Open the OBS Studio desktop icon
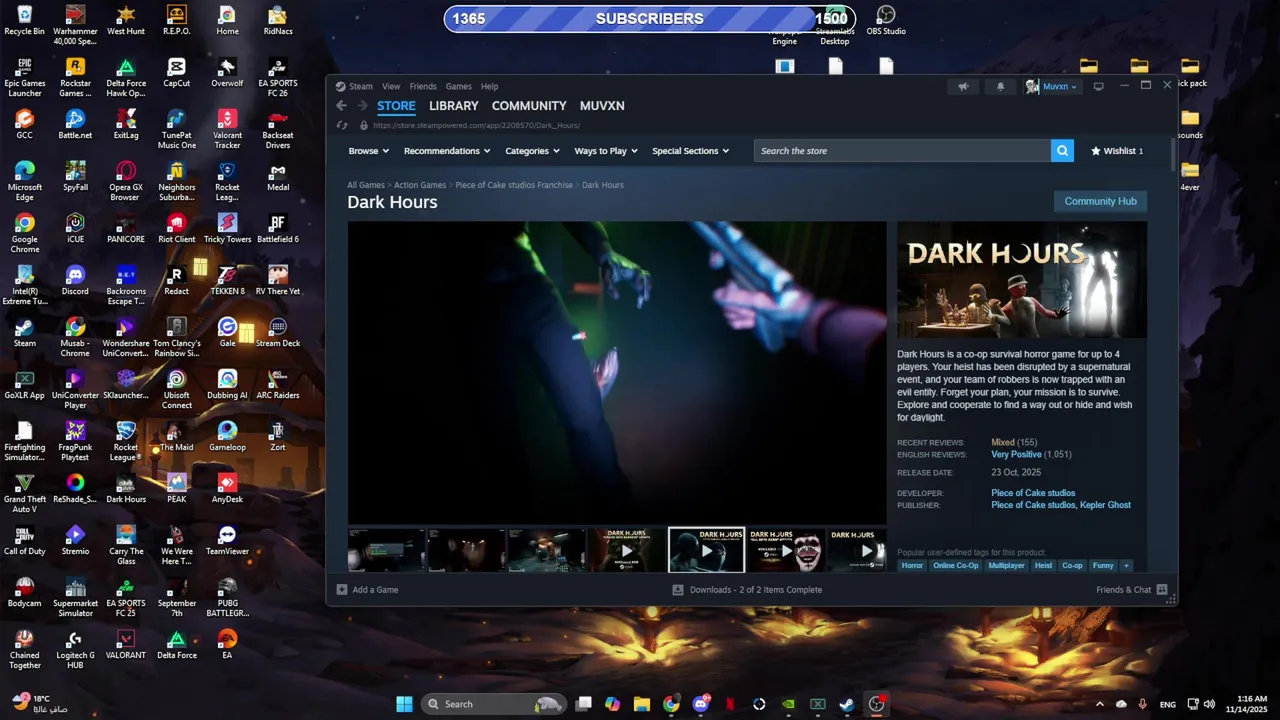The image size is (1280, 720). (886, 21)
